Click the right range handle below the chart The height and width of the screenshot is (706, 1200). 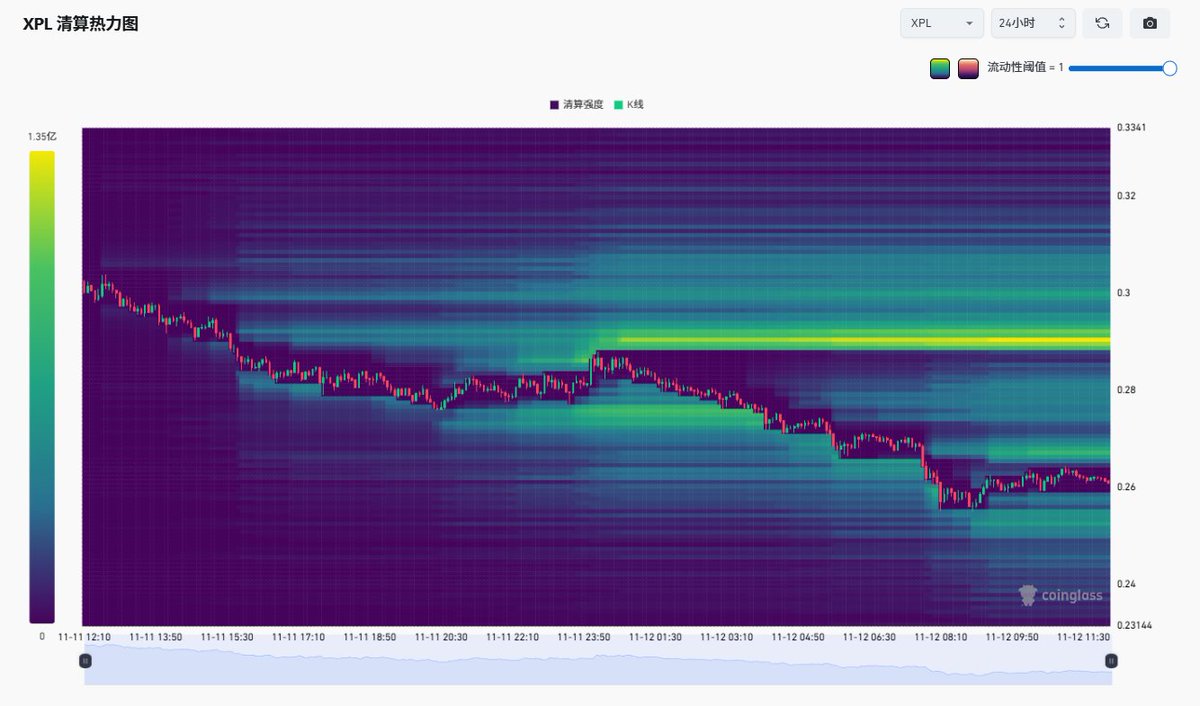pos(1111,660)
